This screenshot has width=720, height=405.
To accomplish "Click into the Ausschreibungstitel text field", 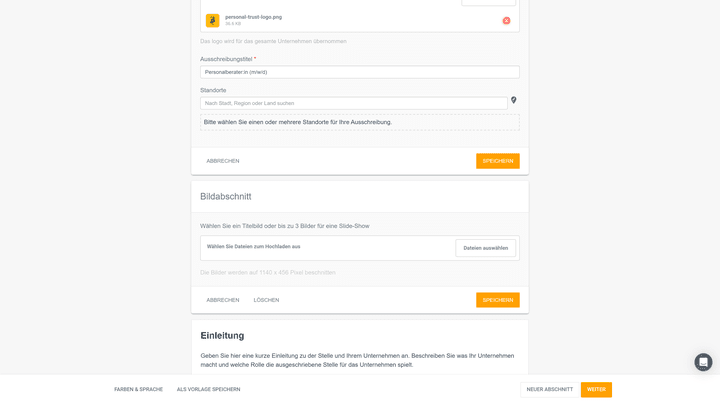I will coord(359,72).
